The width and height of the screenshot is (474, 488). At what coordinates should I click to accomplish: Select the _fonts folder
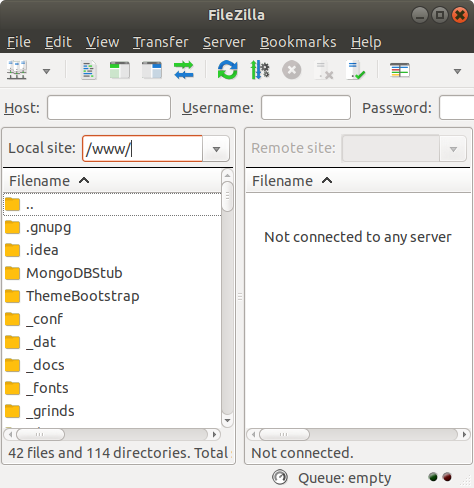coord(112,388)
